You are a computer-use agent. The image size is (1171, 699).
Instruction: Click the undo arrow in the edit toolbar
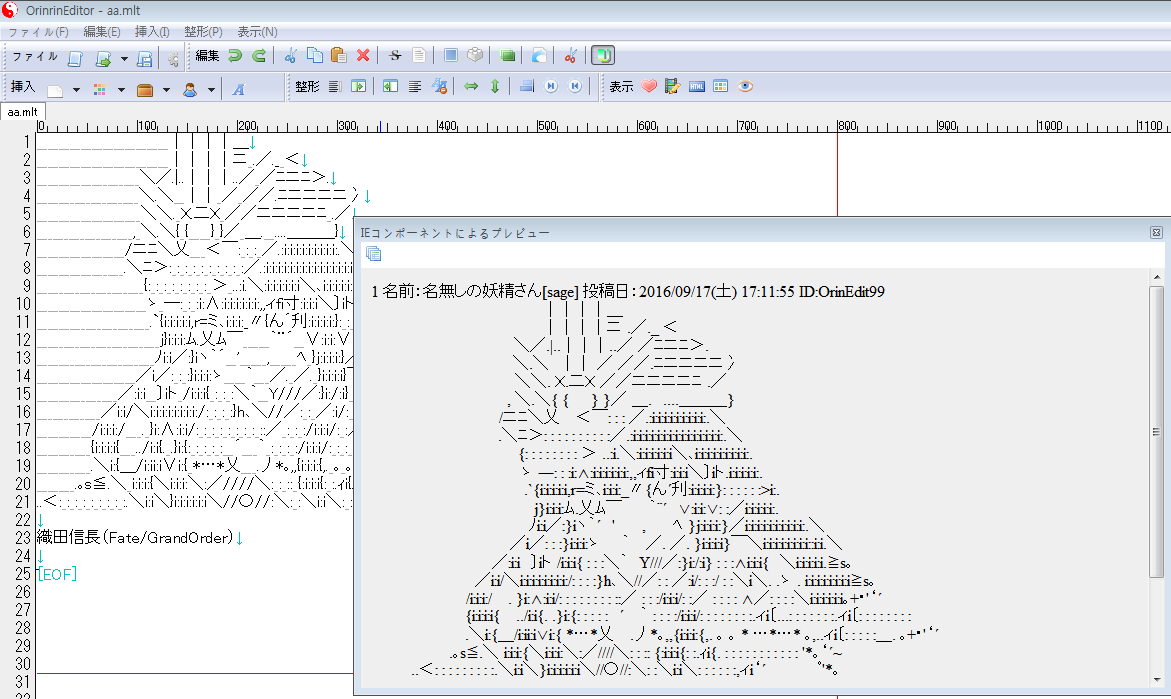tap(235, 56)
